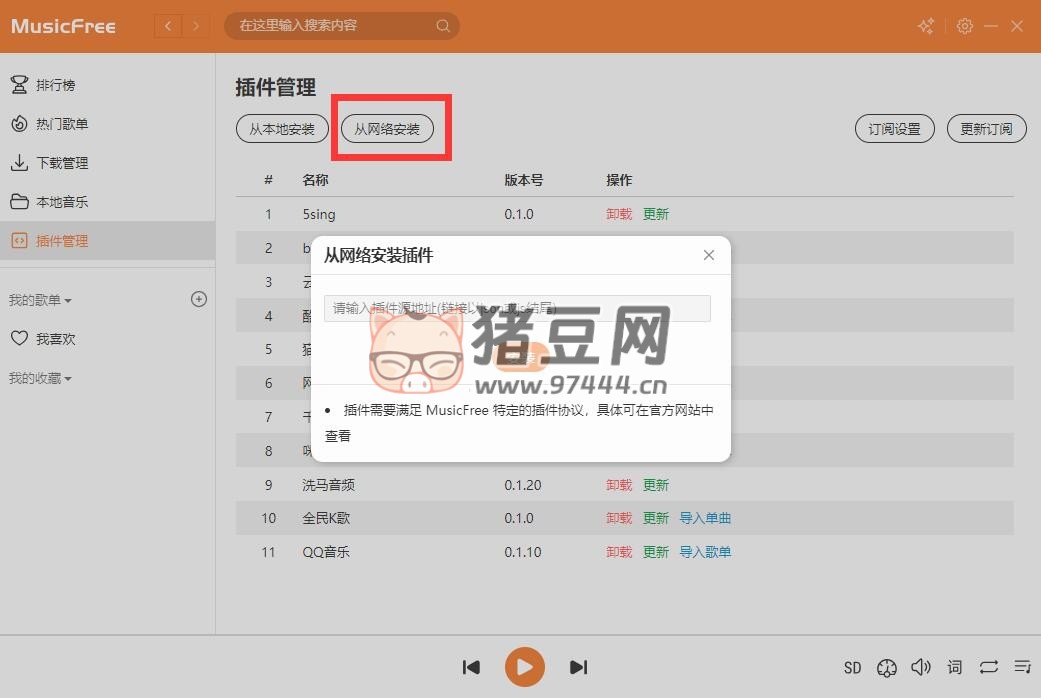Viewport: 1041px width, 698px height.
Task: Uninstall the 全民K歌 plugin
Action: tap(619, 518)
